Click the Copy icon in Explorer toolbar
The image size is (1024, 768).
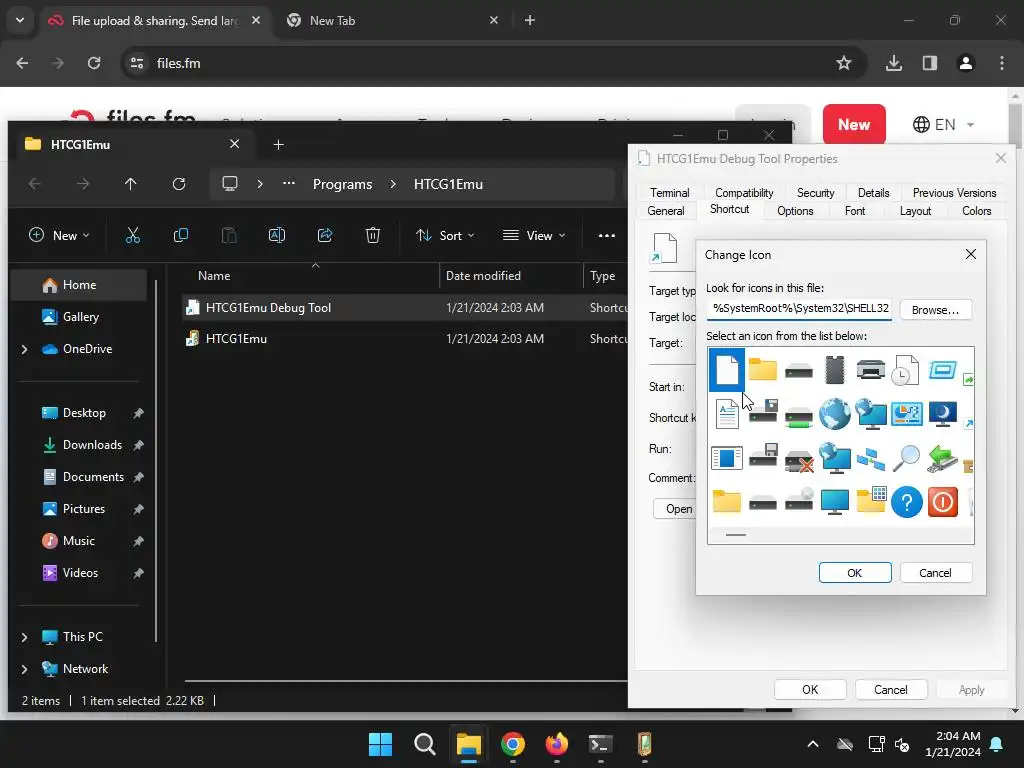pos(181,235)
